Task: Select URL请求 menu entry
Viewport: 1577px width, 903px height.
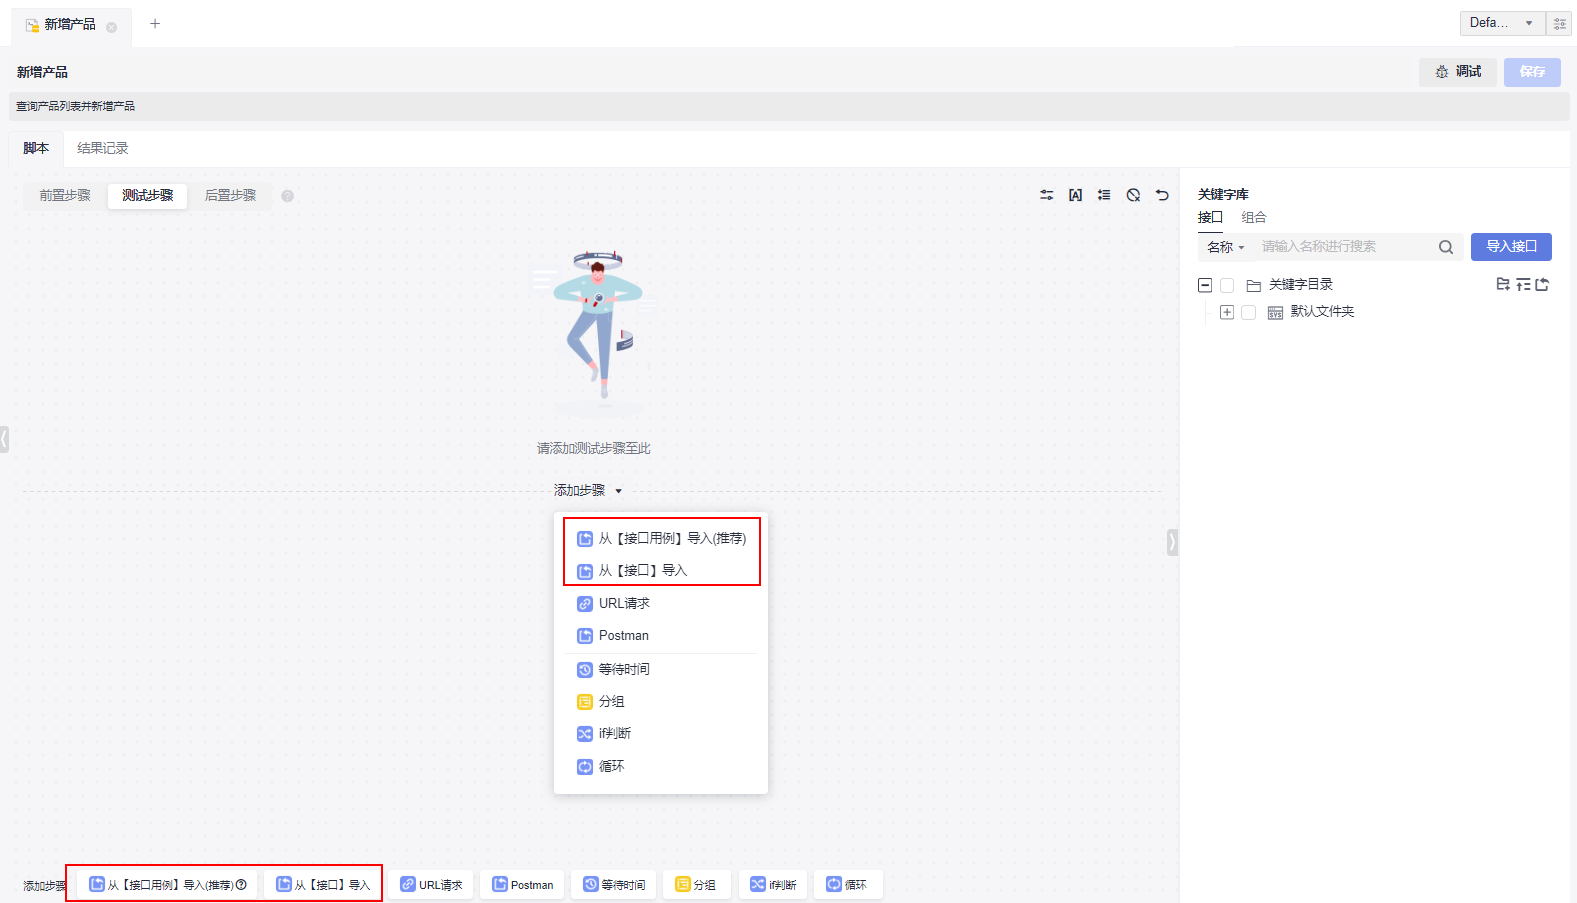Action: (x=661, y=604)
